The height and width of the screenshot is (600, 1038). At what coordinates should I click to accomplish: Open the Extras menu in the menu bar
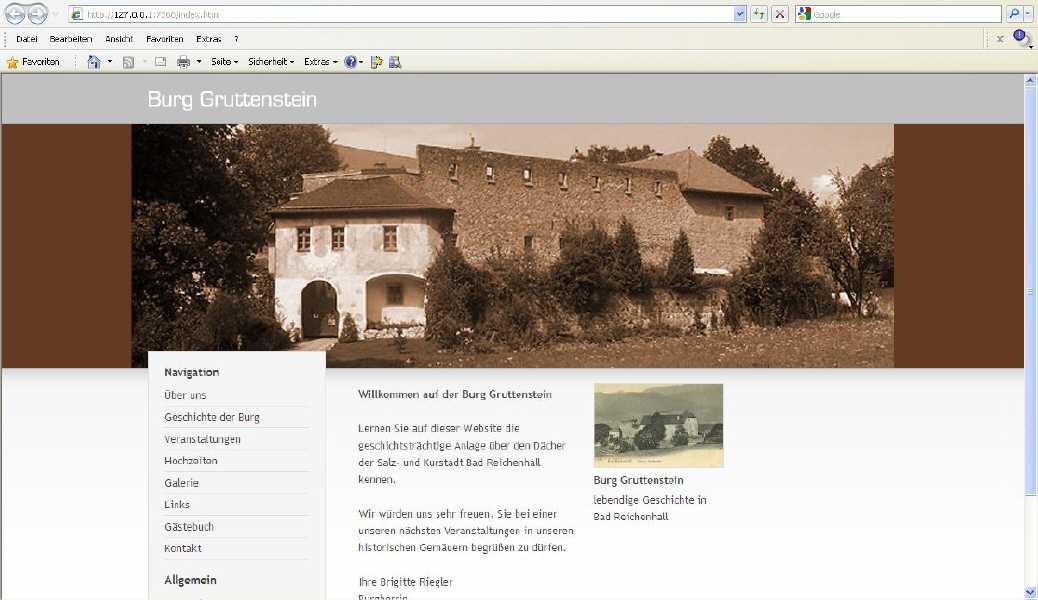click(209, 39)
